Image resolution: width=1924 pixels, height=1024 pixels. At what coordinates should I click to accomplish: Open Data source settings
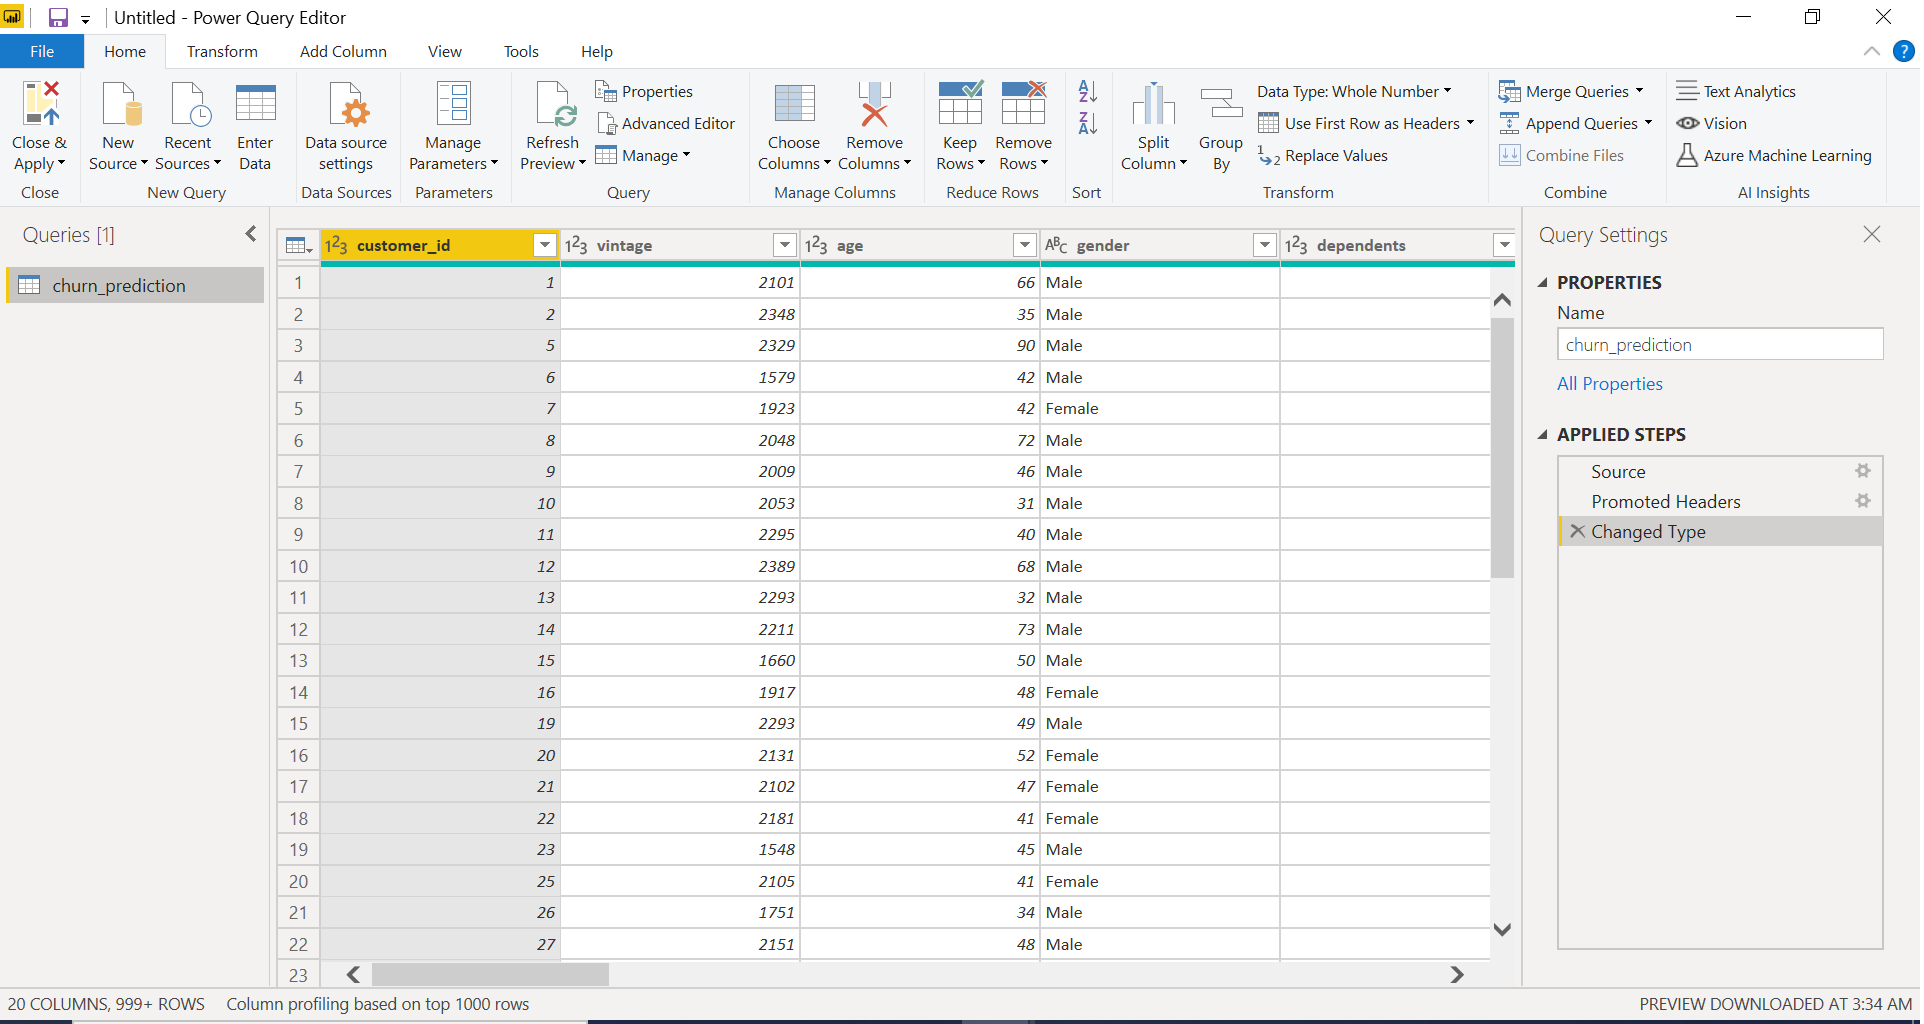pos(346,105)
